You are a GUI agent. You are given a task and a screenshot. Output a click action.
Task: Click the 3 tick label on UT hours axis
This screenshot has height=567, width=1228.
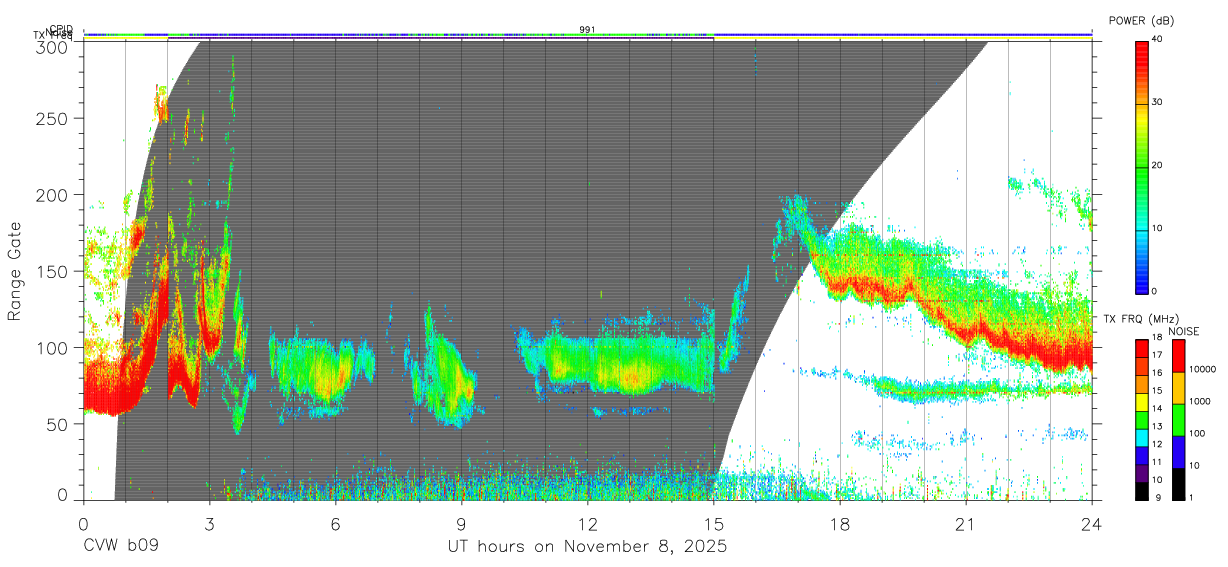pos(209,523)
